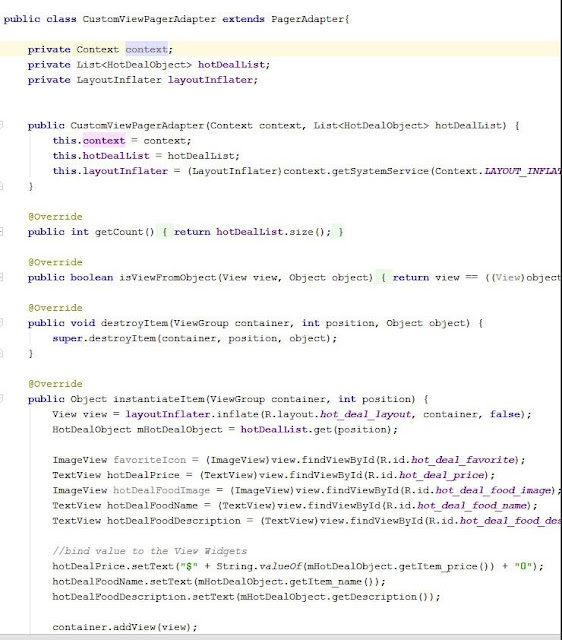
Task: Click 'hotDealList.size()' in the getCount return
Action: point(271,231)
